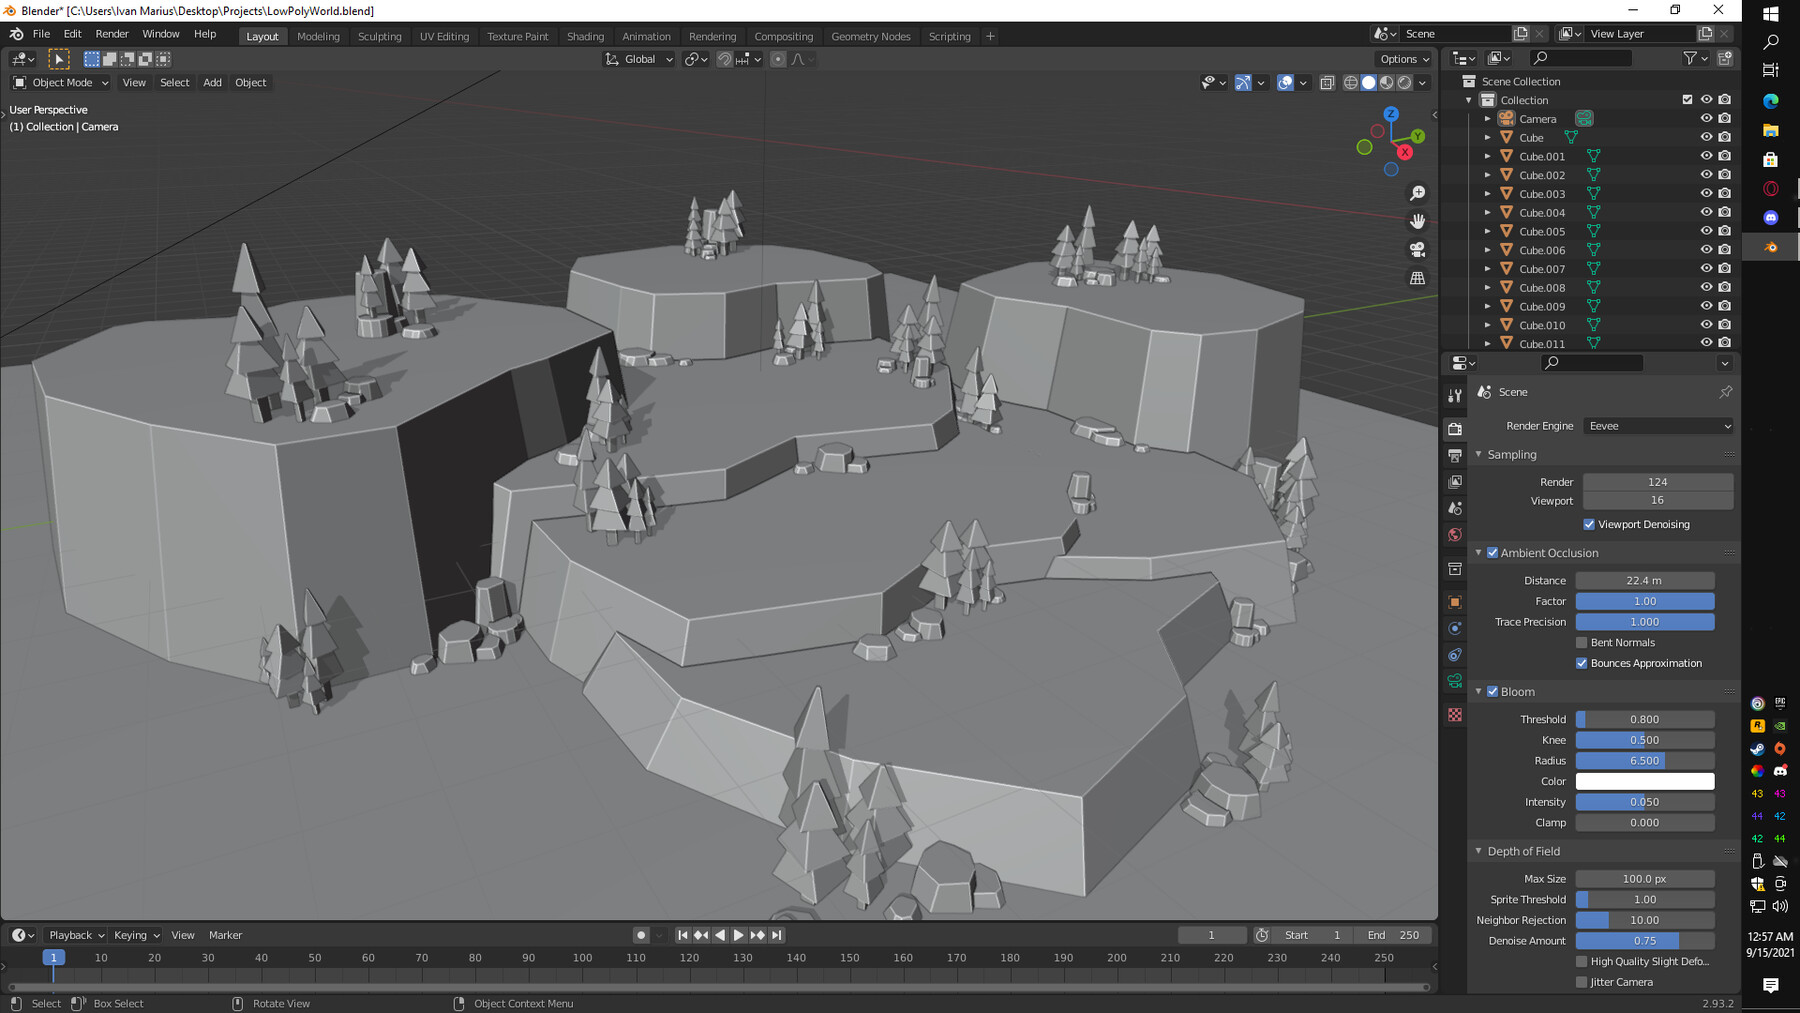The image size is (1800, 1013).
Task: Collapse the Depth of Field section
Action: coord(1479,851)
